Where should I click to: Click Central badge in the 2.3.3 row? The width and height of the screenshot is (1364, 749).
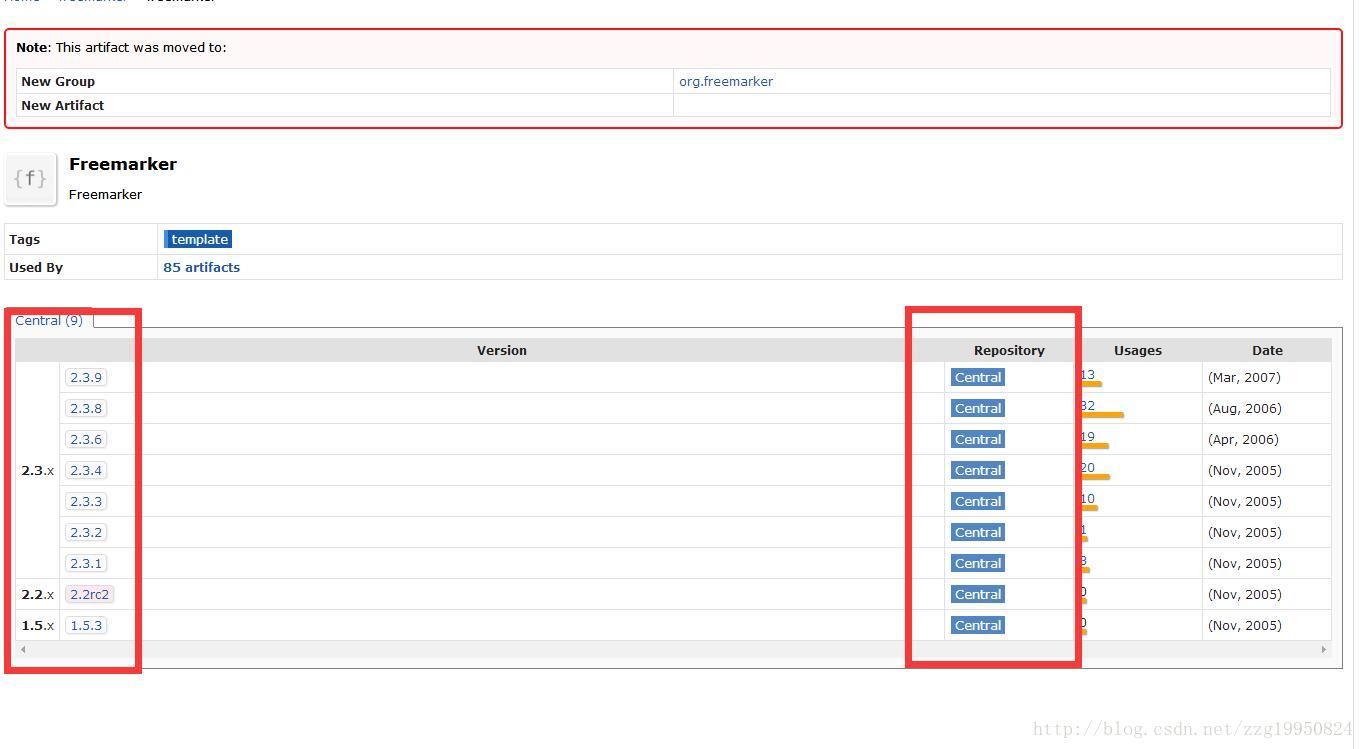coord(978,501)
